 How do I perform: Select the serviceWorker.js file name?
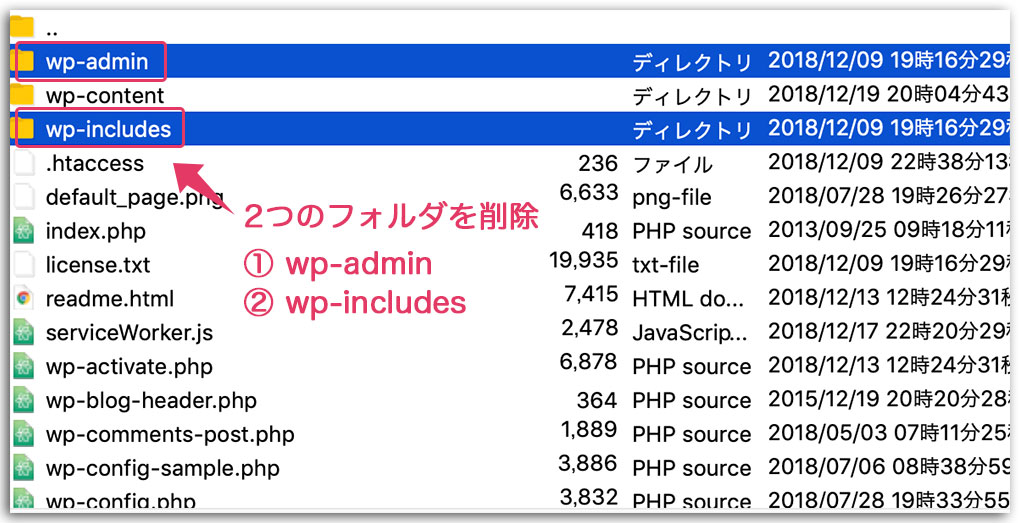coord(129,332)
